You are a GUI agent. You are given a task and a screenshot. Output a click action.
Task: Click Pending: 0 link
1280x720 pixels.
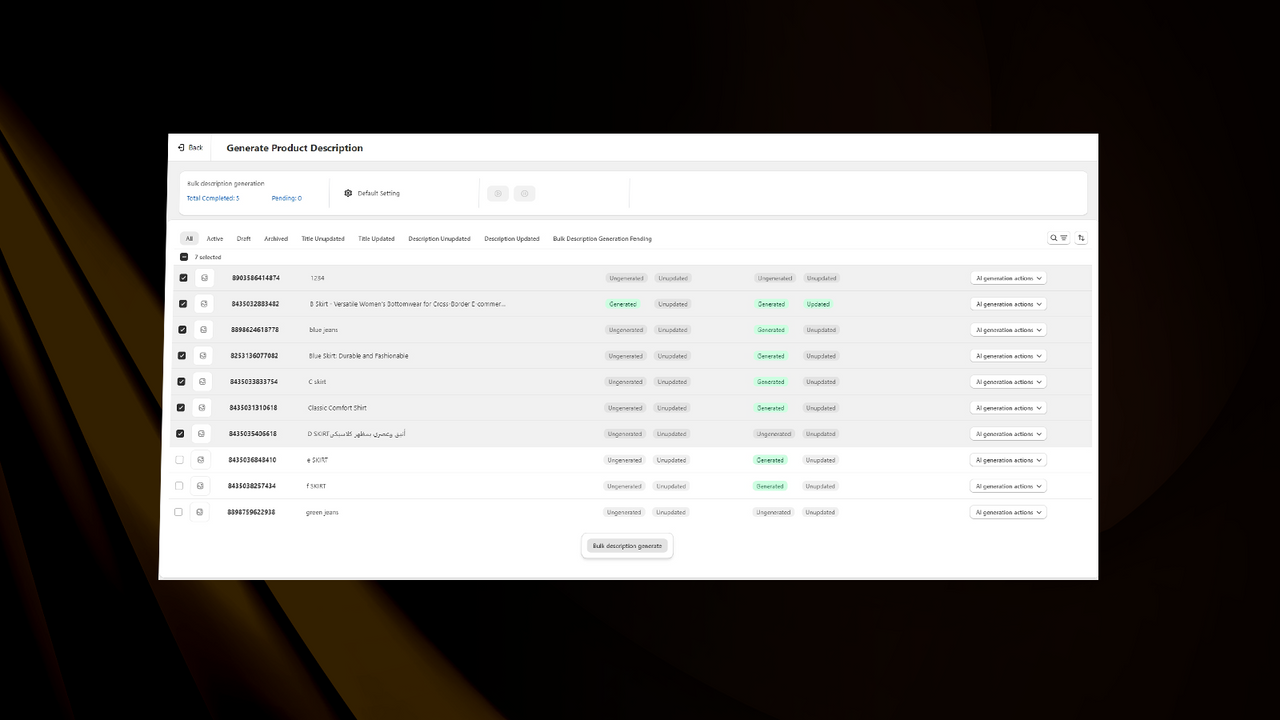tap(286, 198)
